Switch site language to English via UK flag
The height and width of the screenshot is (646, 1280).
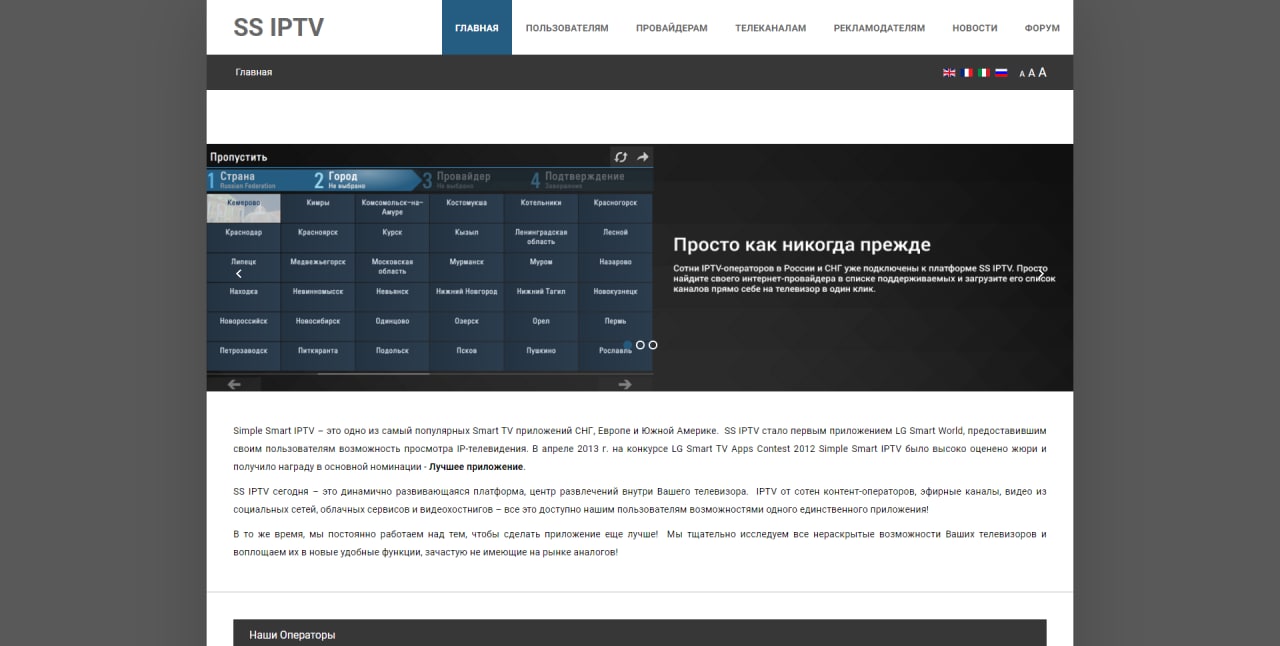tap(949, 73)
